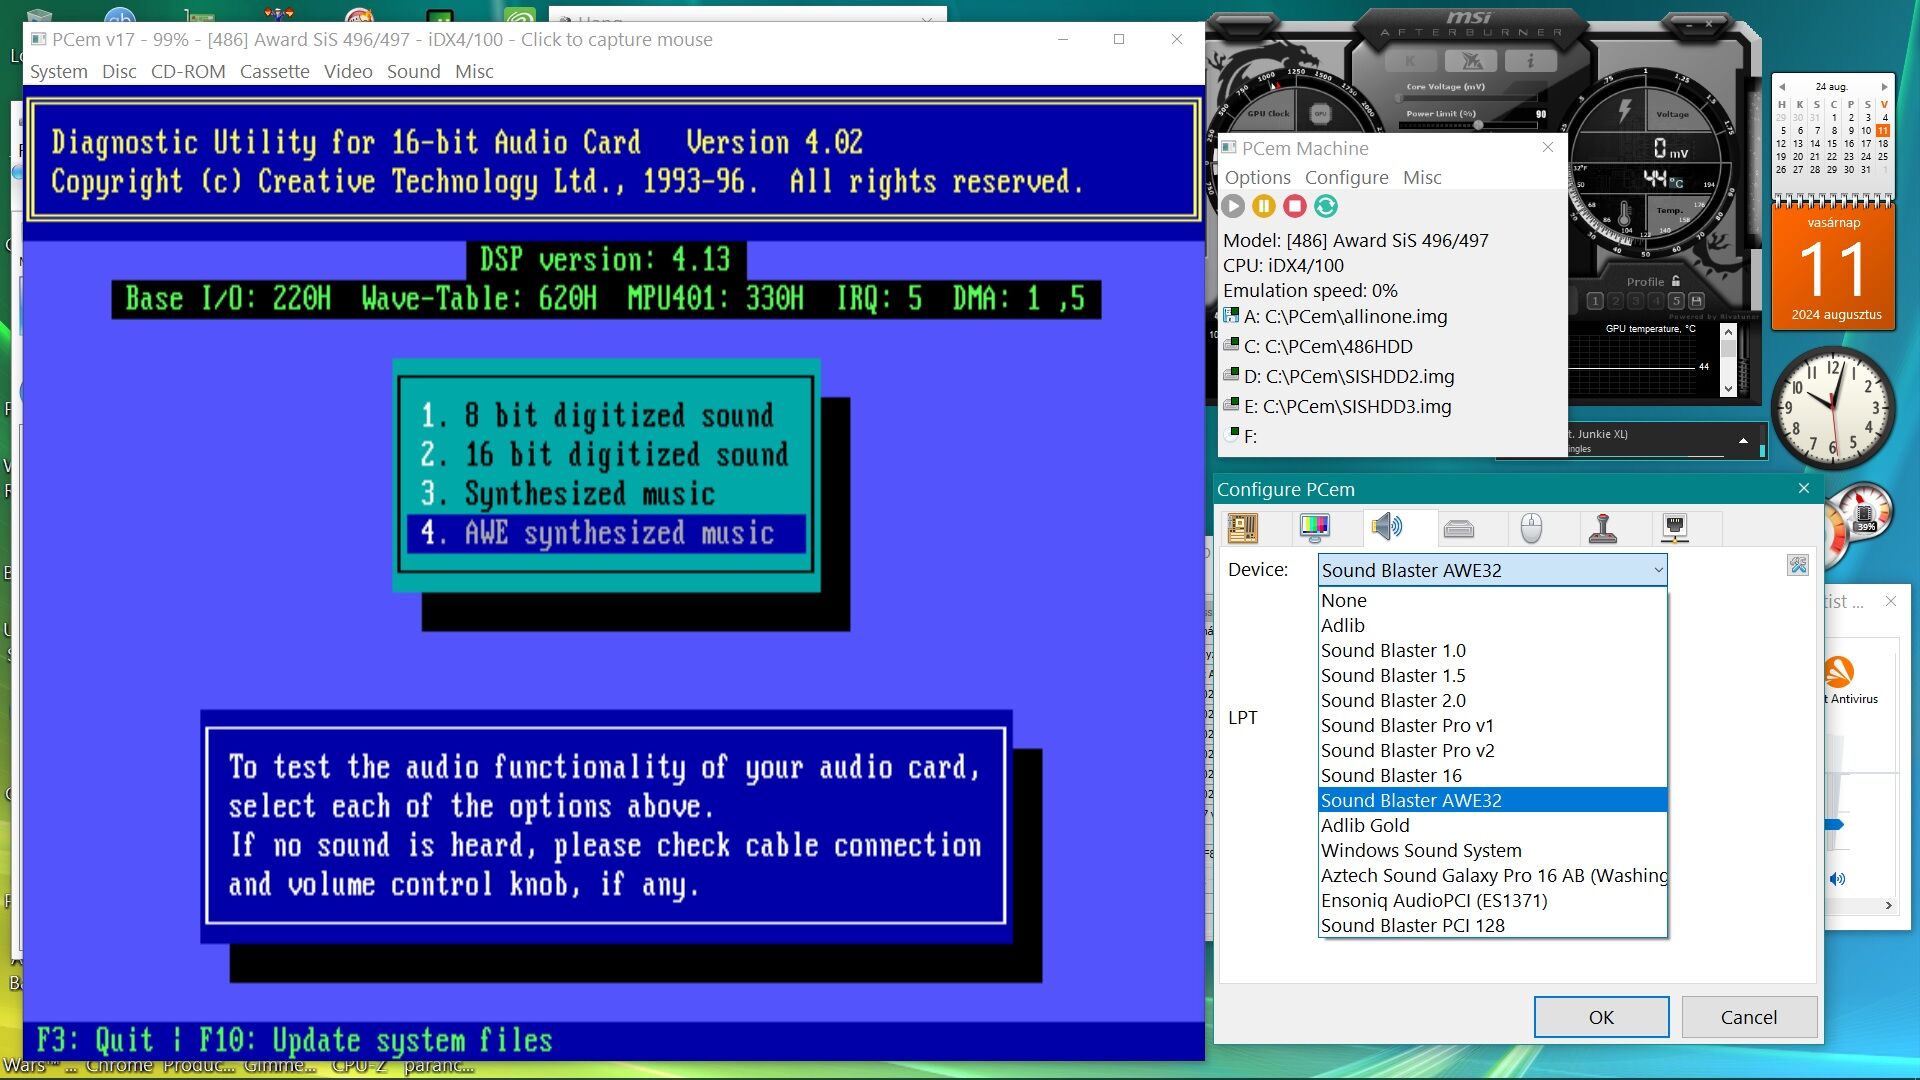
Task: Click the analog clock gadget
Action: 1833,407
